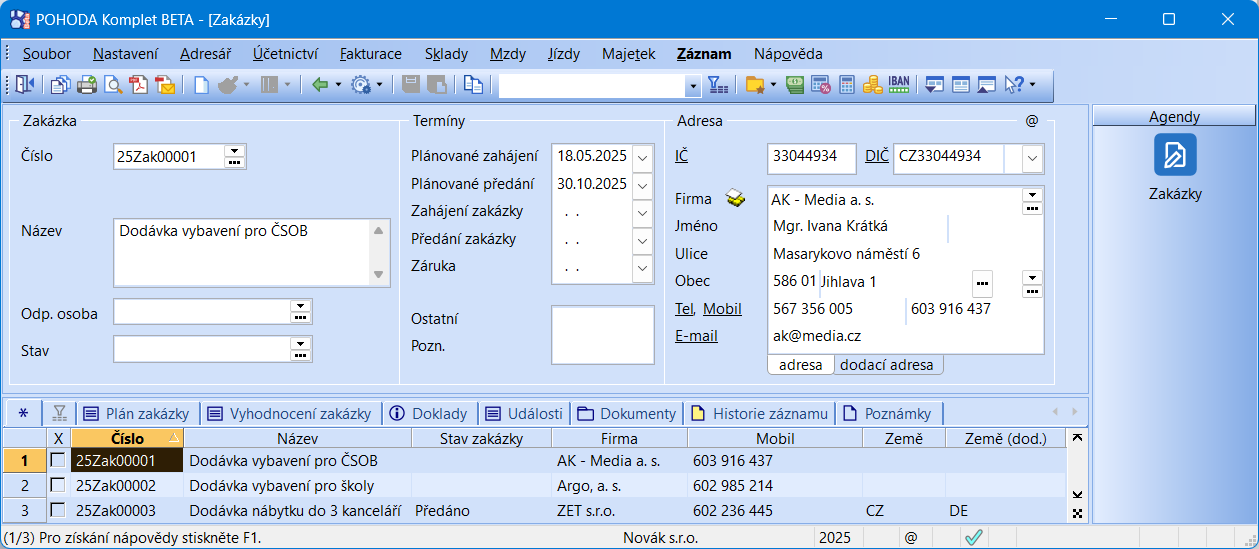Open print preview magnifier icon
Image resolution: width=1259 pixels, height=549 pixels.
point(113,85)
